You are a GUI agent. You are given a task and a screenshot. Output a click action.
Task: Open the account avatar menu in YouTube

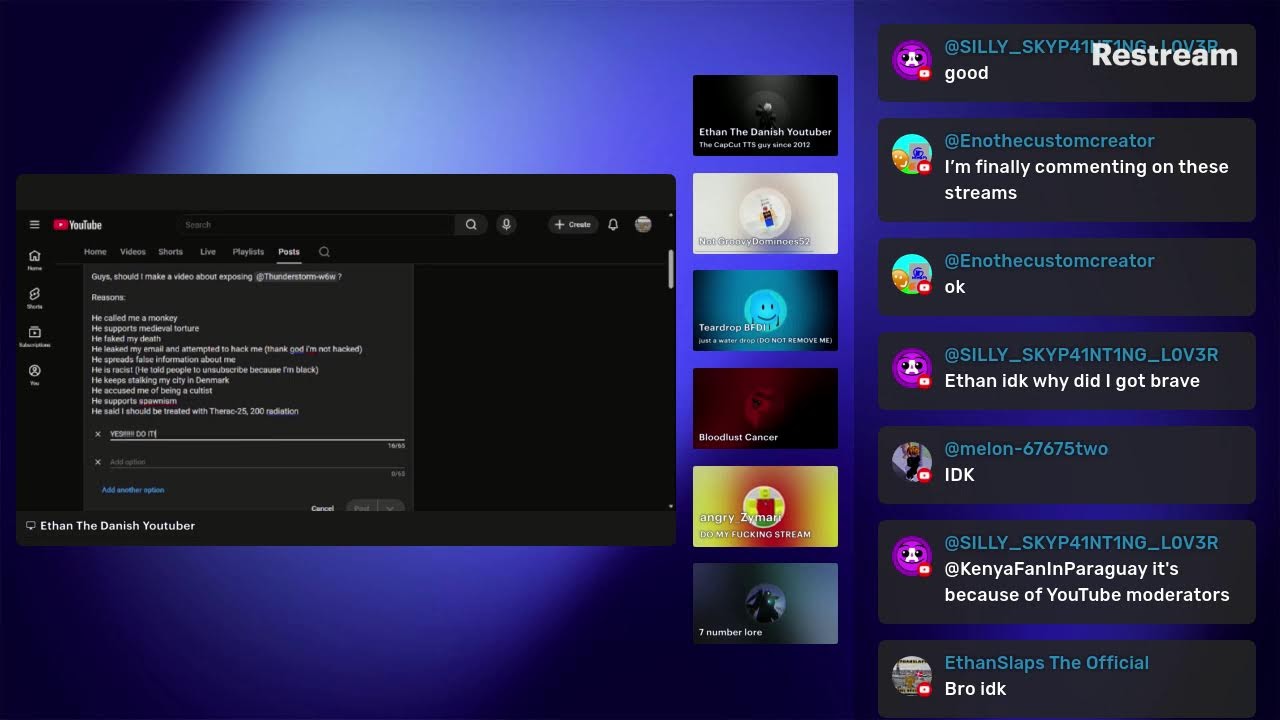[x=643, y=224]
